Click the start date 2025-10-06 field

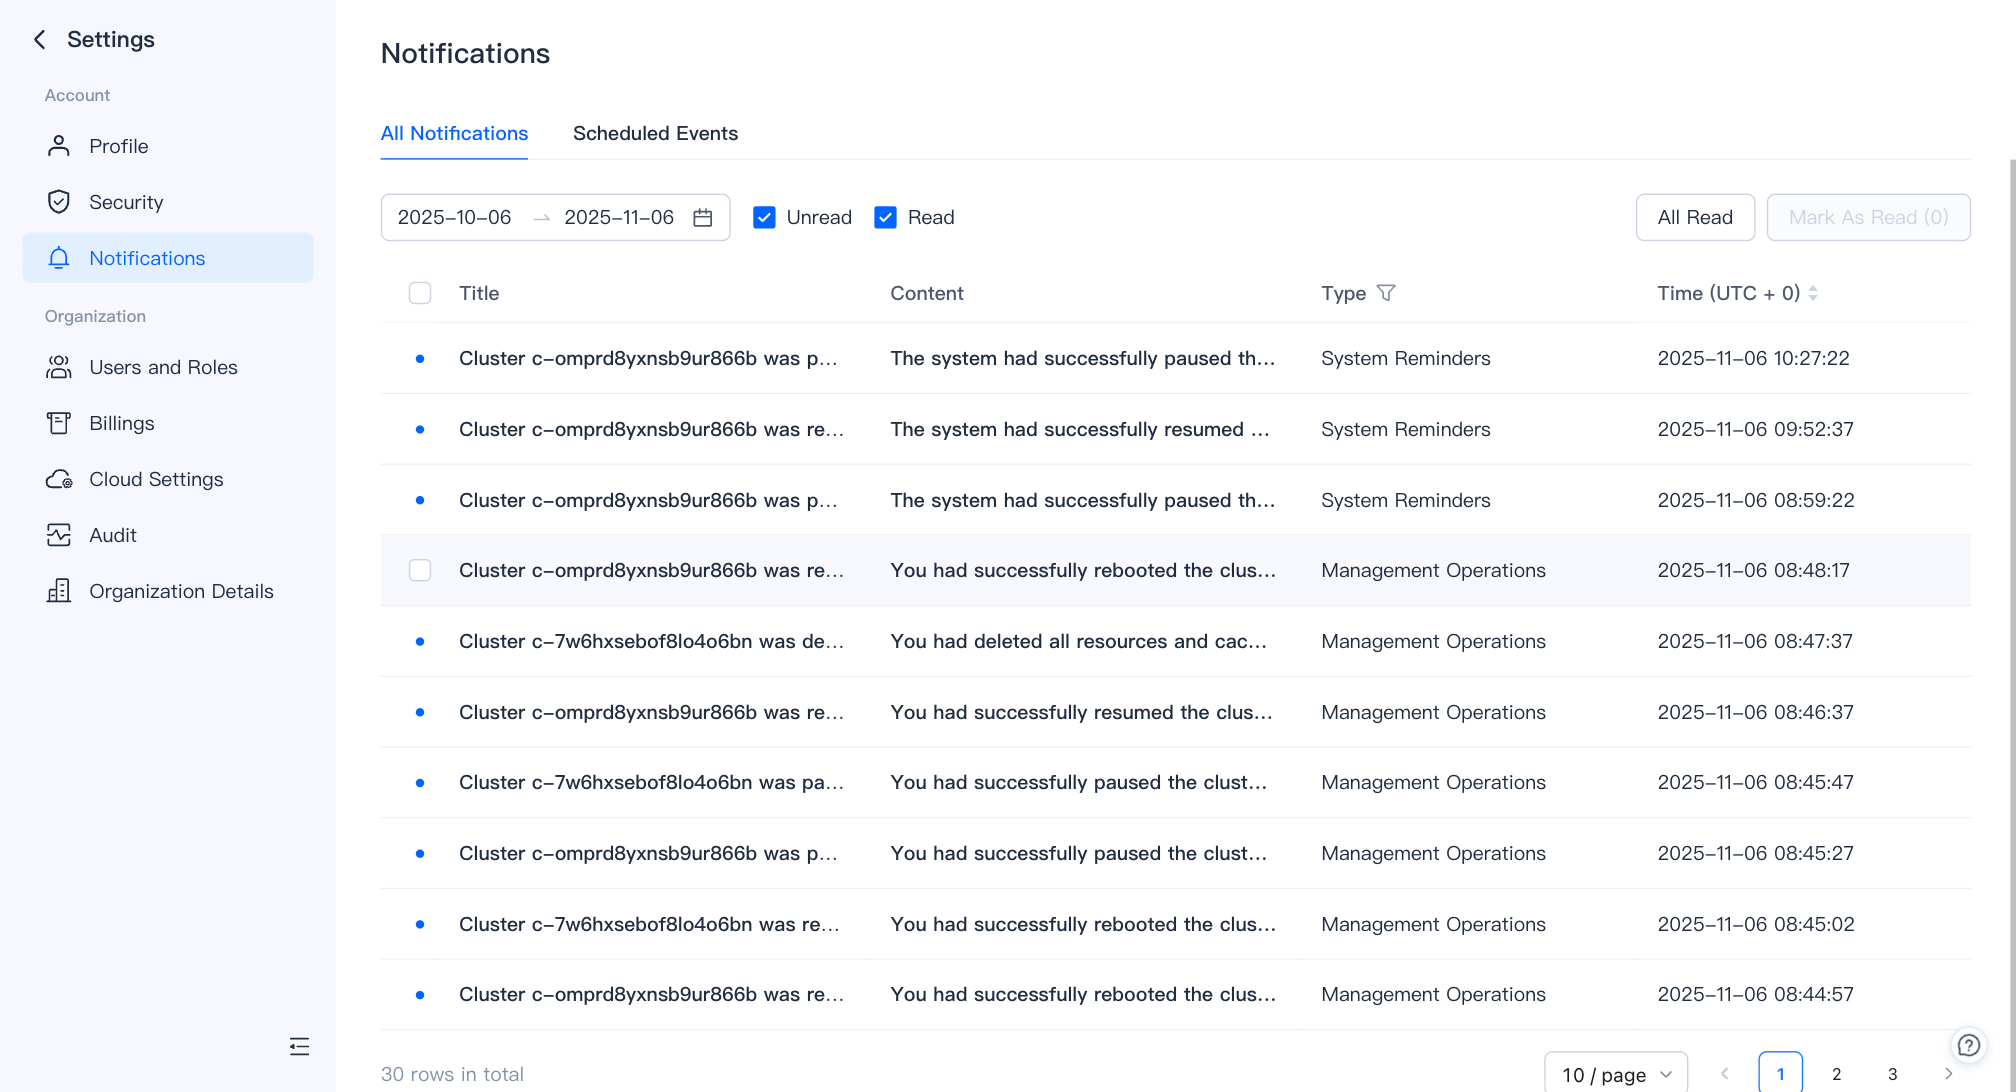coord(455,217)
